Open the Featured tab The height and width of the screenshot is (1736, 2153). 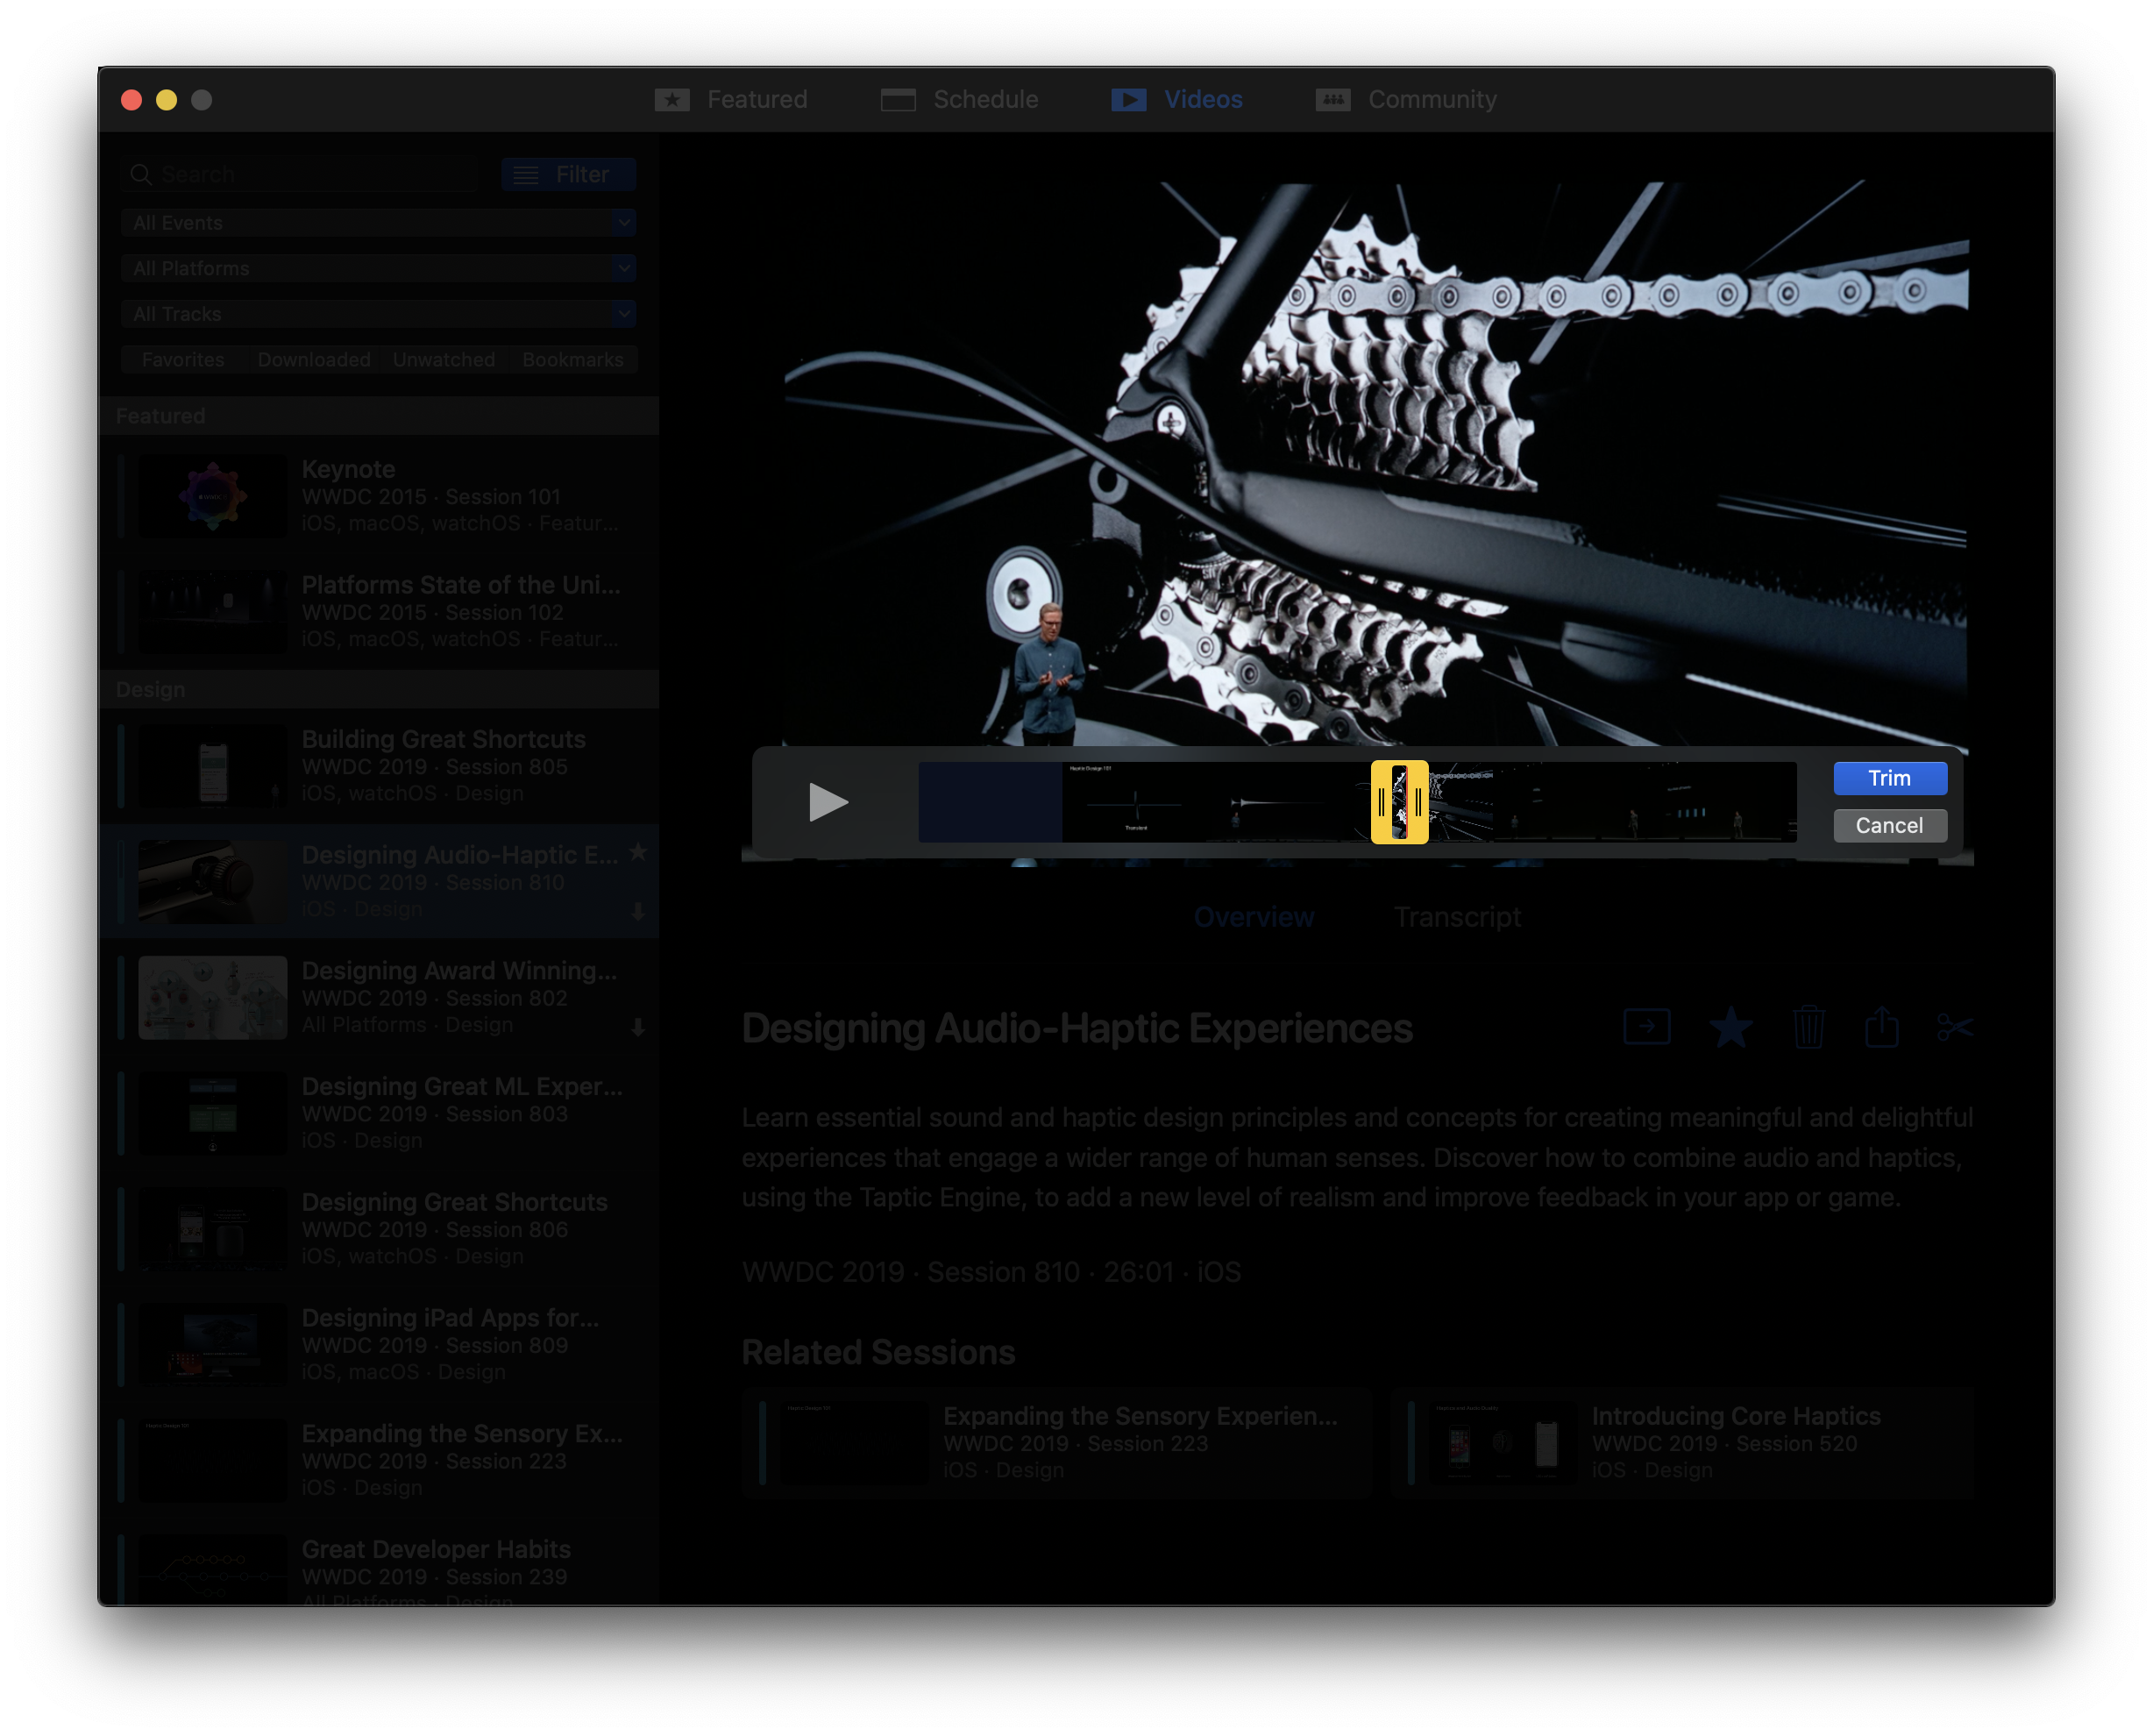(731, 100)
